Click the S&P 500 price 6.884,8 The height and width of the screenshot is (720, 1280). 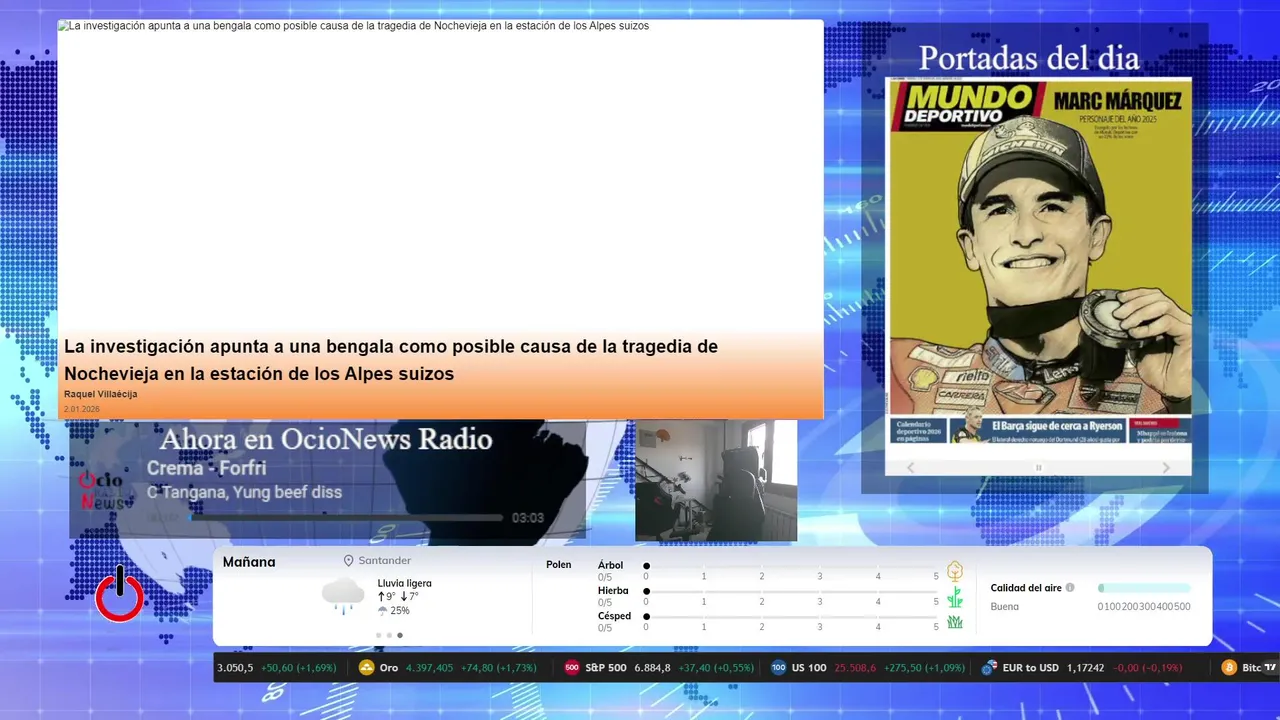tap(652, 668)
